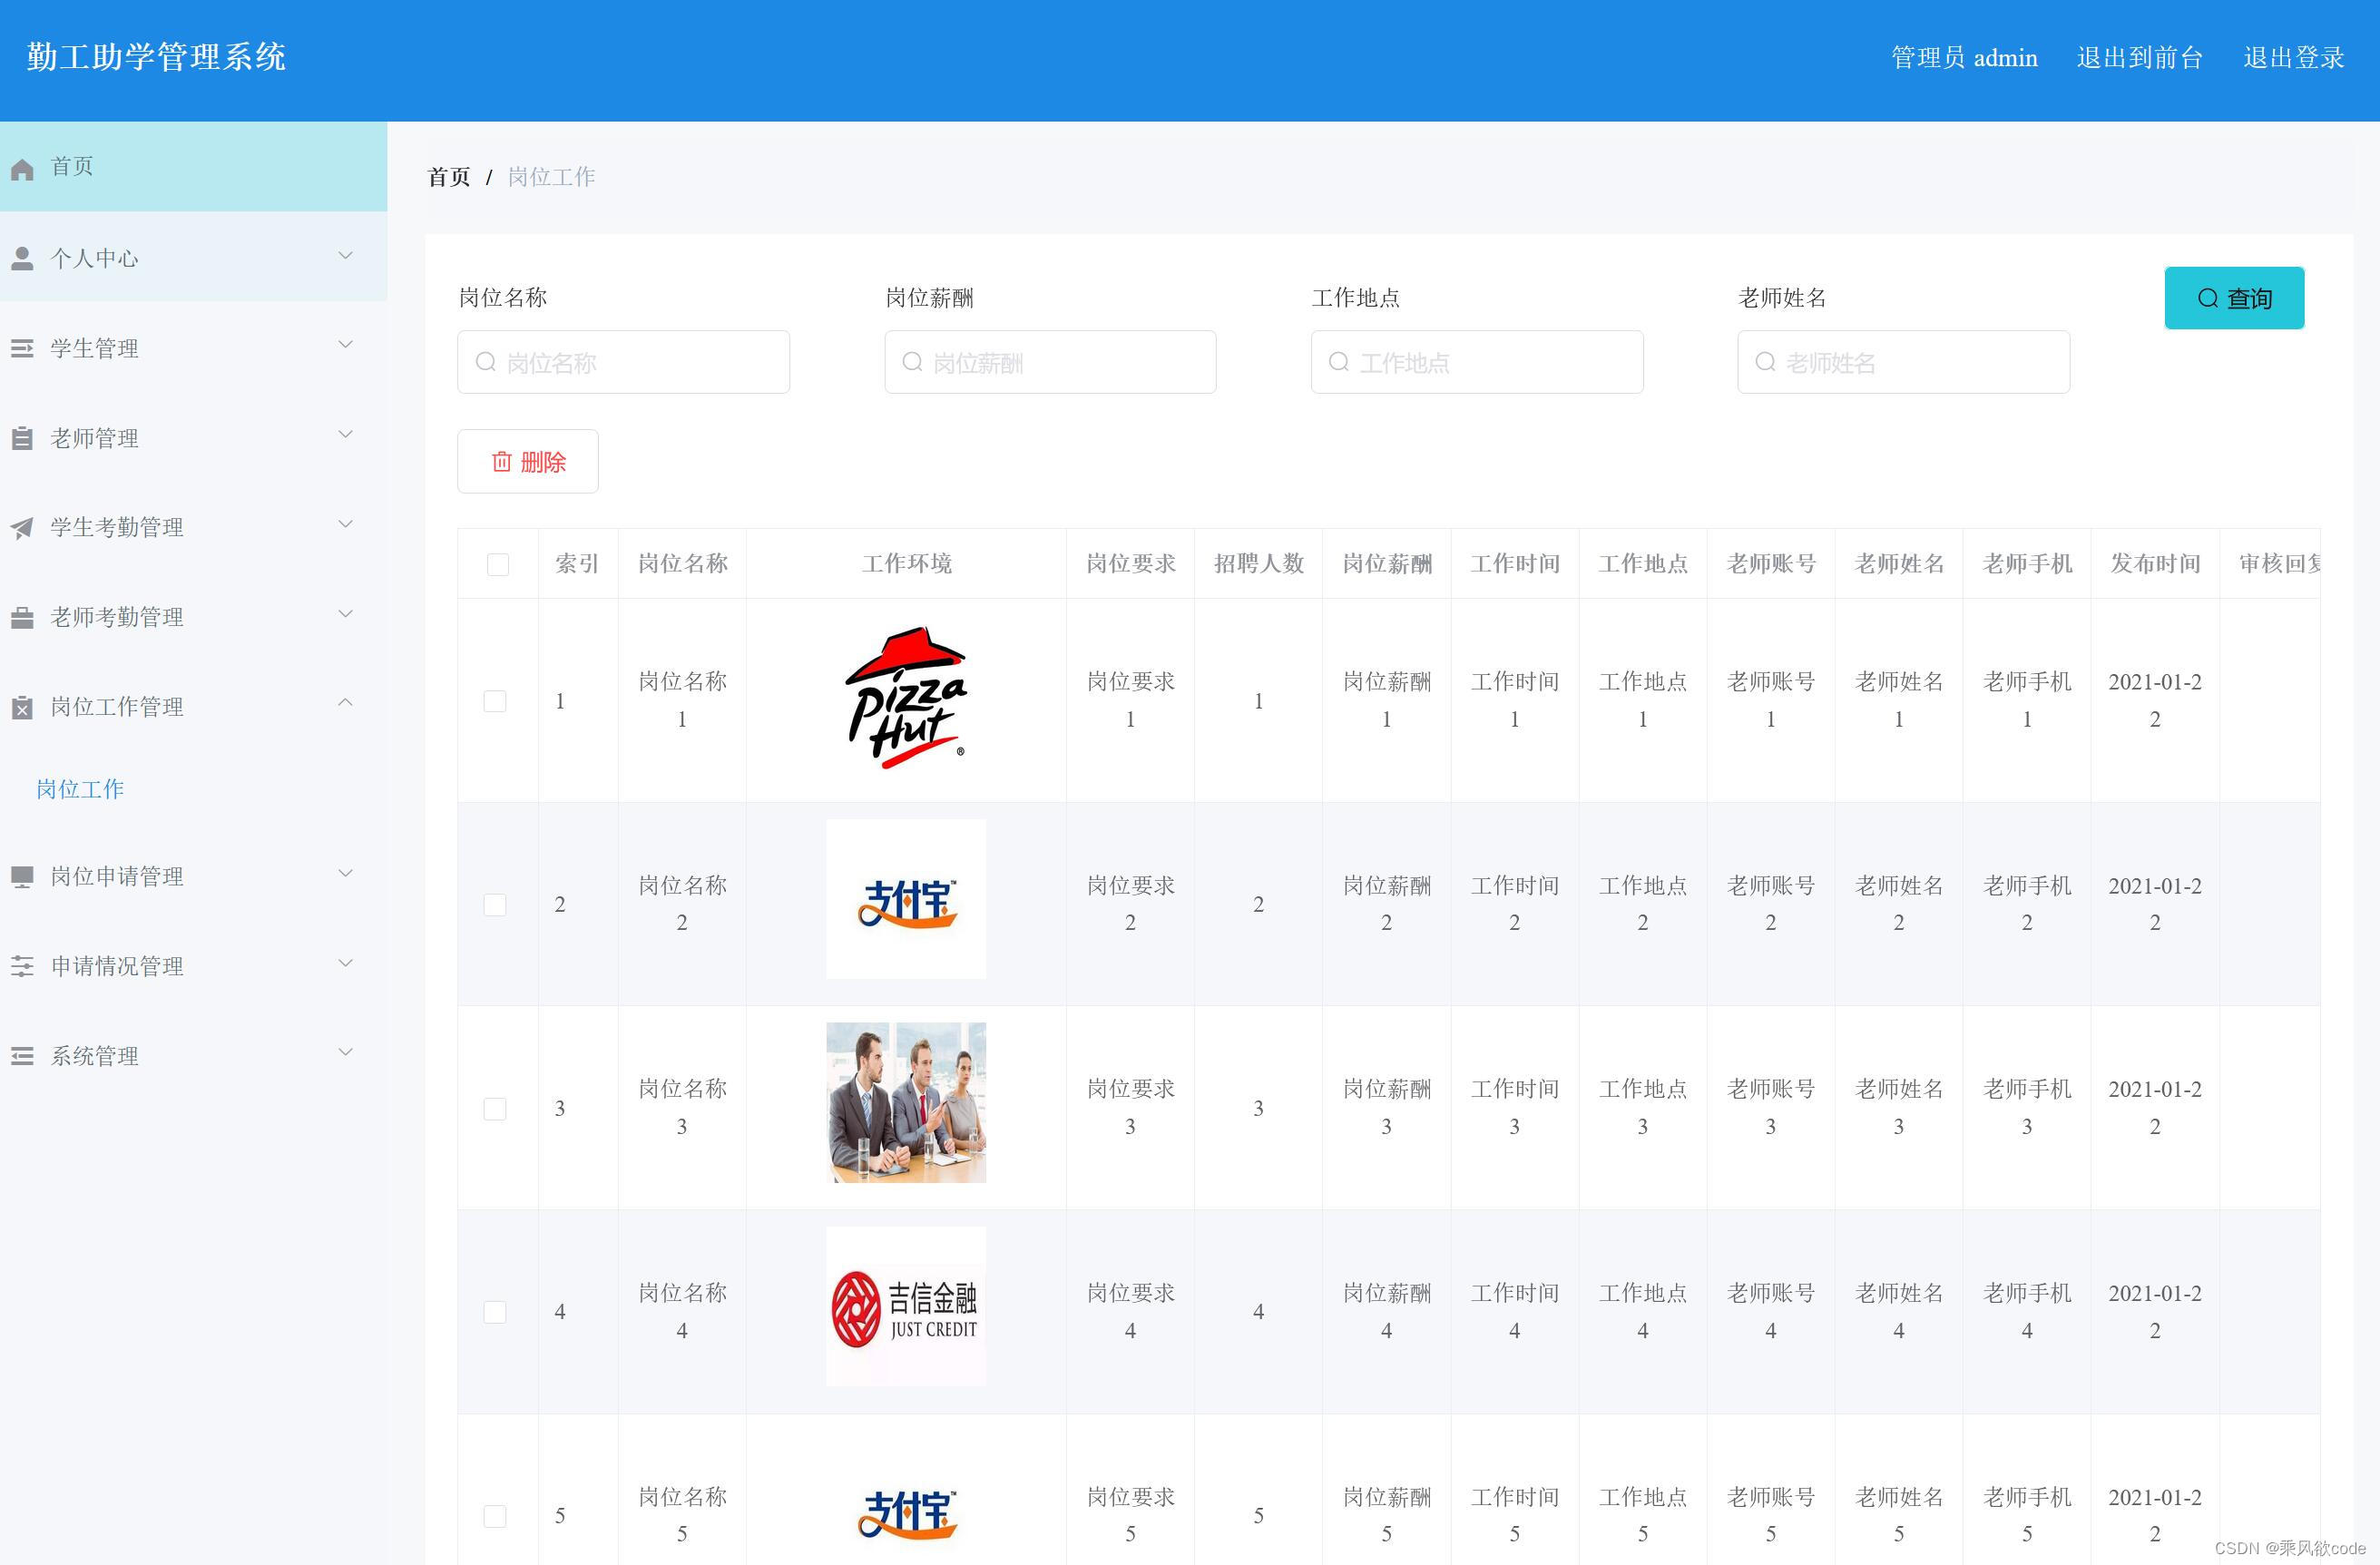Select the 个人中心 person icon

click(x=22, y=257)
